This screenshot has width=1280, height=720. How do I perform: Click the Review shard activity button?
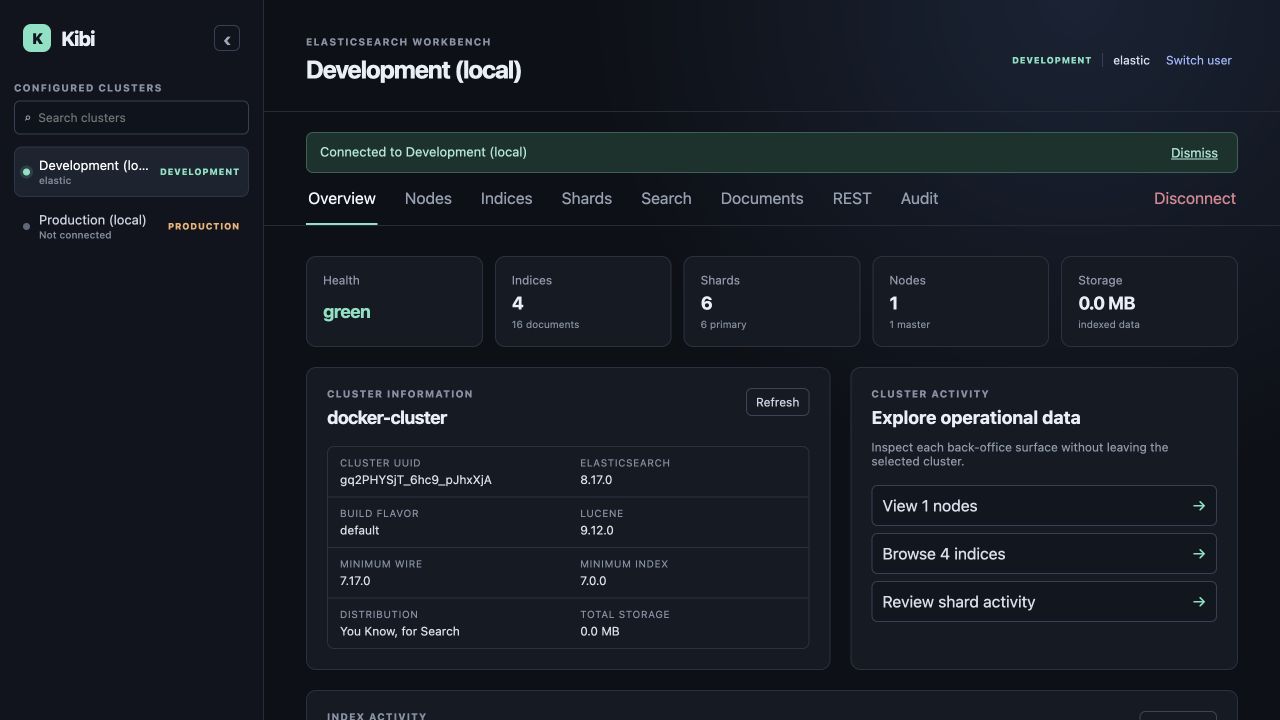tap(1044, 602)
